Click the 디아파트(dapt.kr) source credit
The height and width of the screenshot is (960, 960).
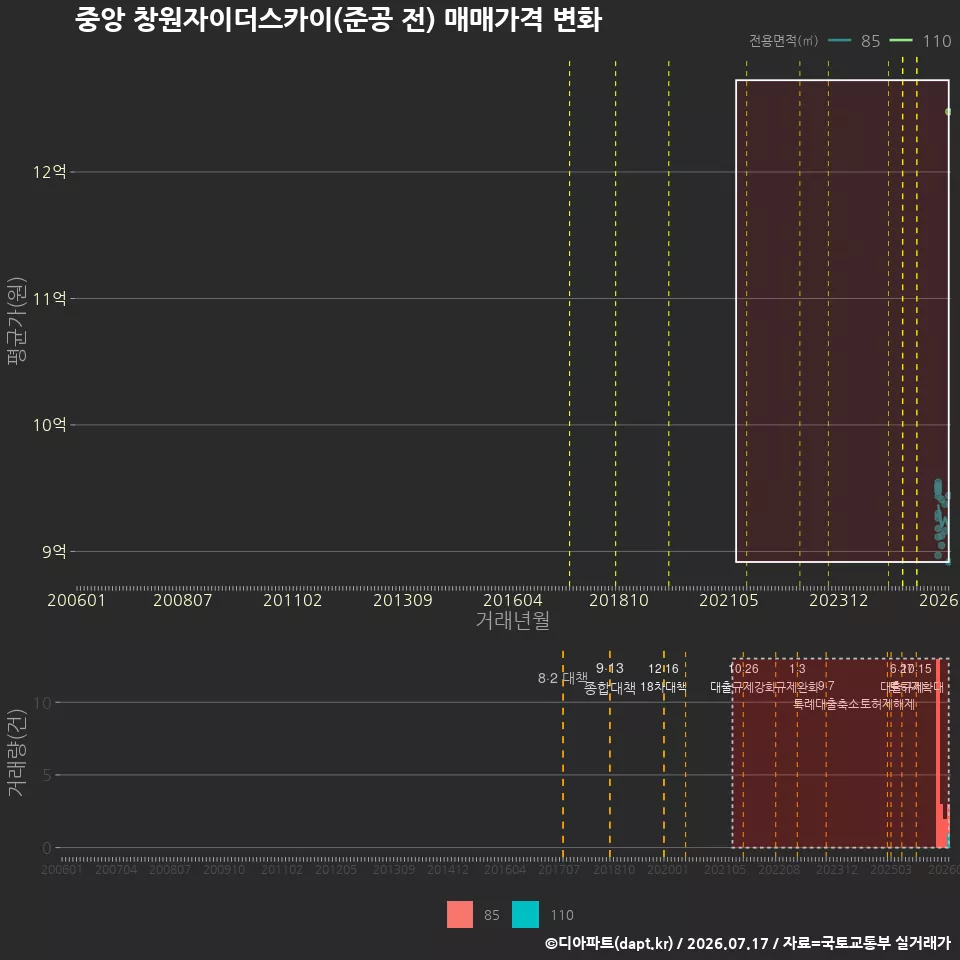pyautogui.click(x=609, y=943)
